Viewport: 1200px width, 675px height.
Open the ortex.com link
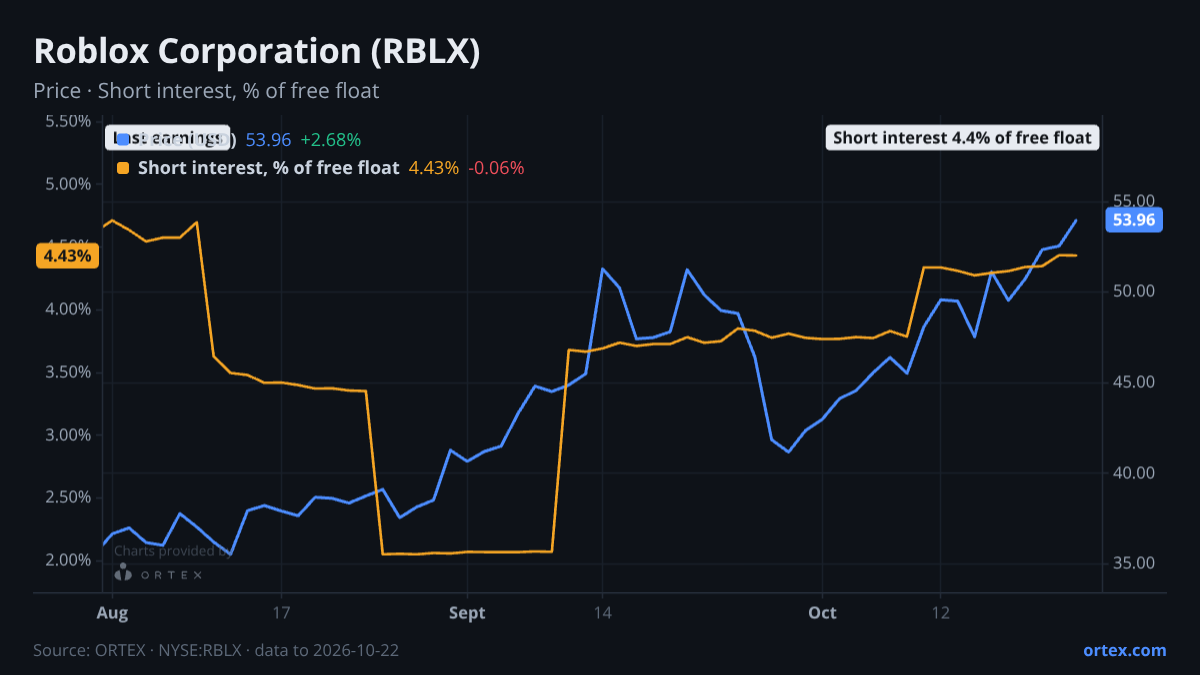pos(1124,650)
